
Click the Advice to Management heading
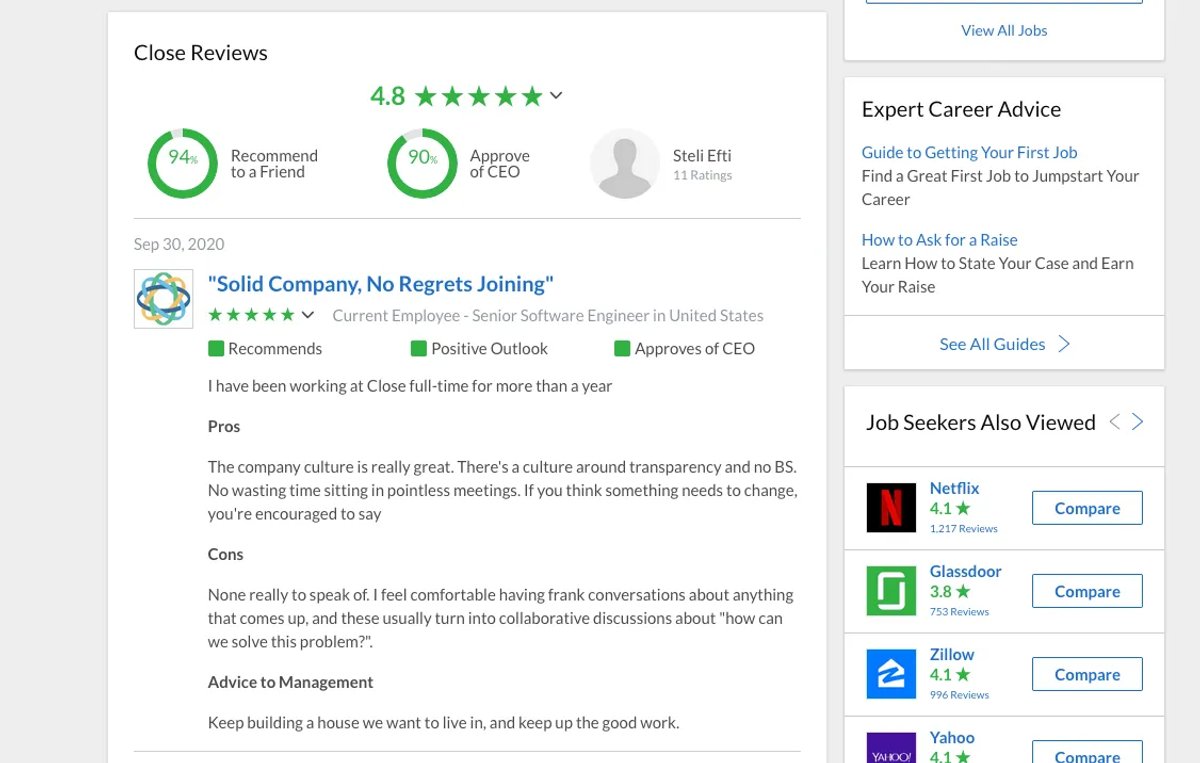[290, 682]
